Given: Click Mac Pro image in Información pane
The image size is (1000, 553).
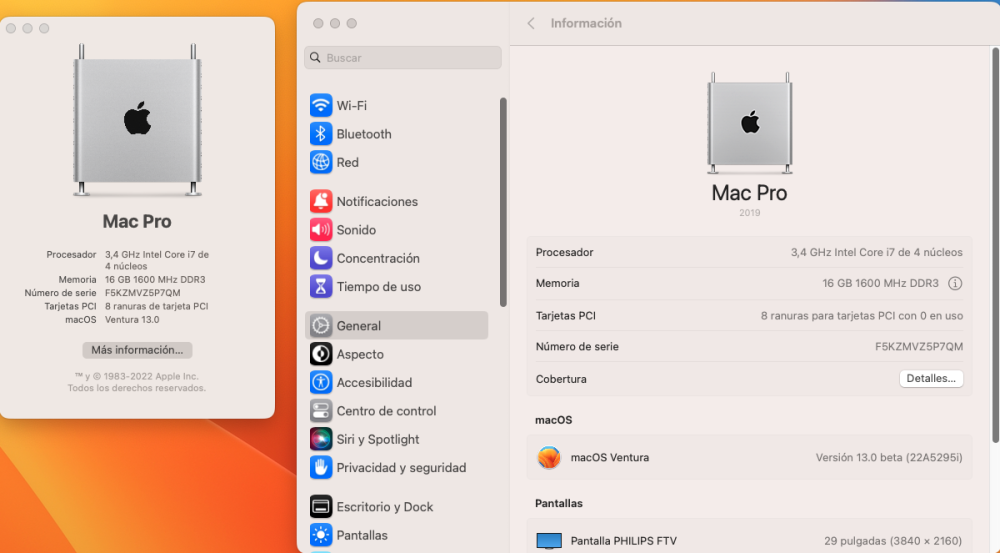Looking at the screenshot, I should pyautogui.click(x=749, y=123).
